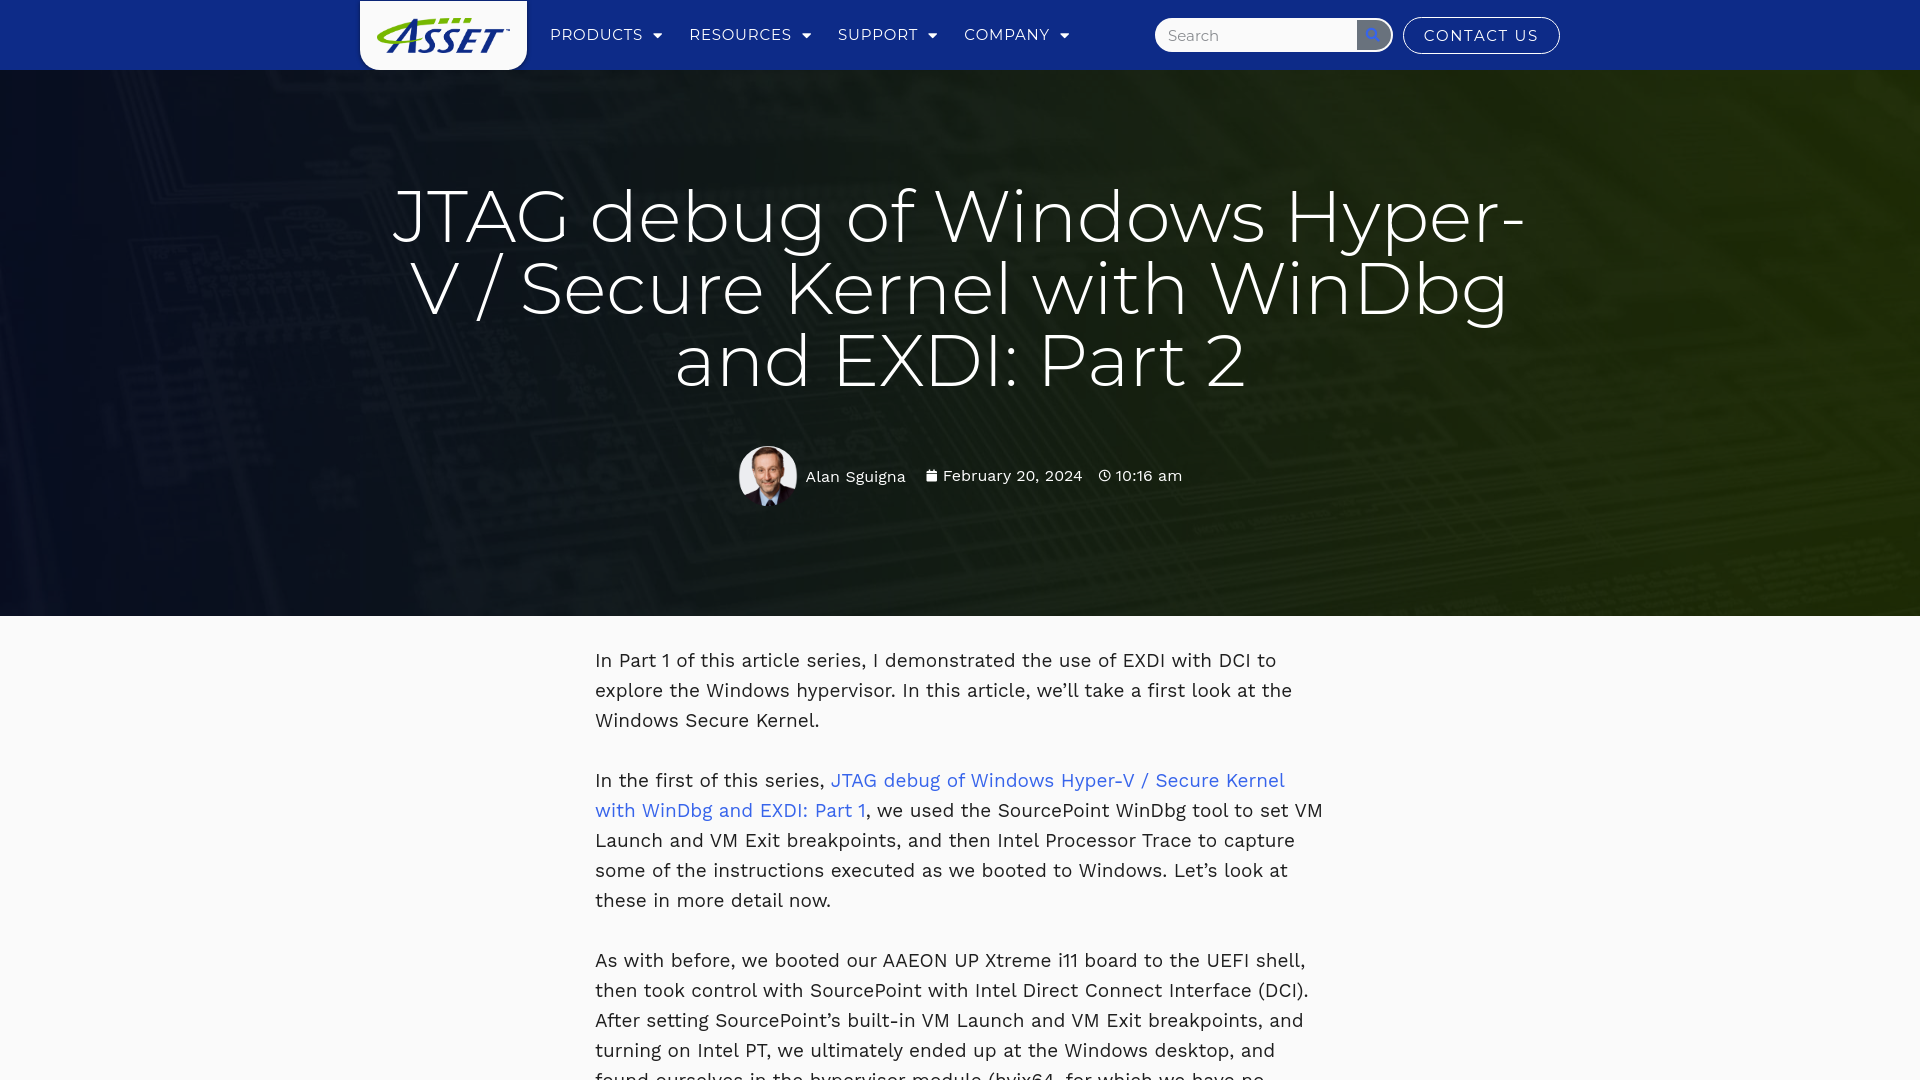Click the clock time icon

click(1104, 475)
